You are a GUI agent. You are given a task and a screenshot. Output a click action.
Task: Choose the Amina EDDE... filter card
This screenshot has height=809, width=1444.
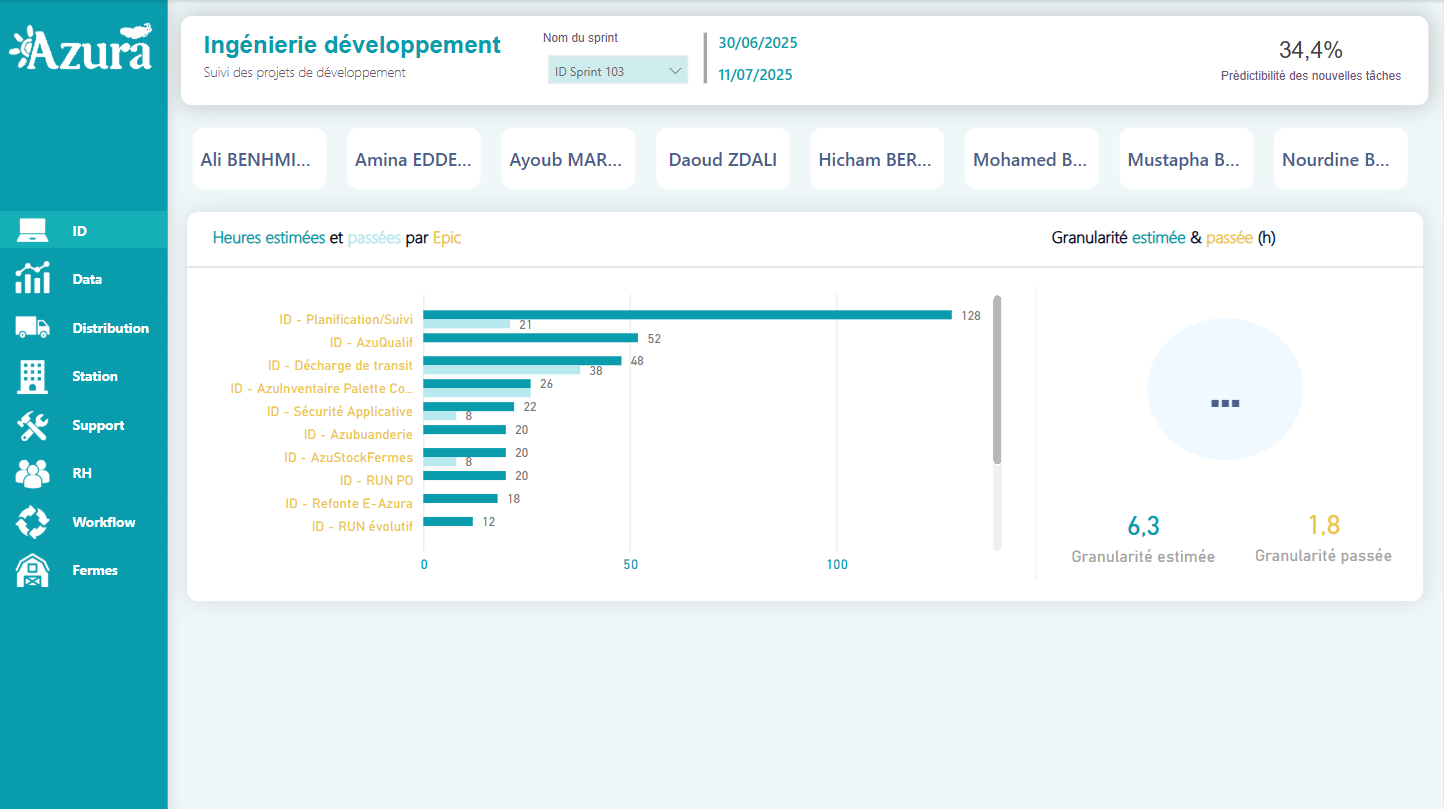coord(413,159)
